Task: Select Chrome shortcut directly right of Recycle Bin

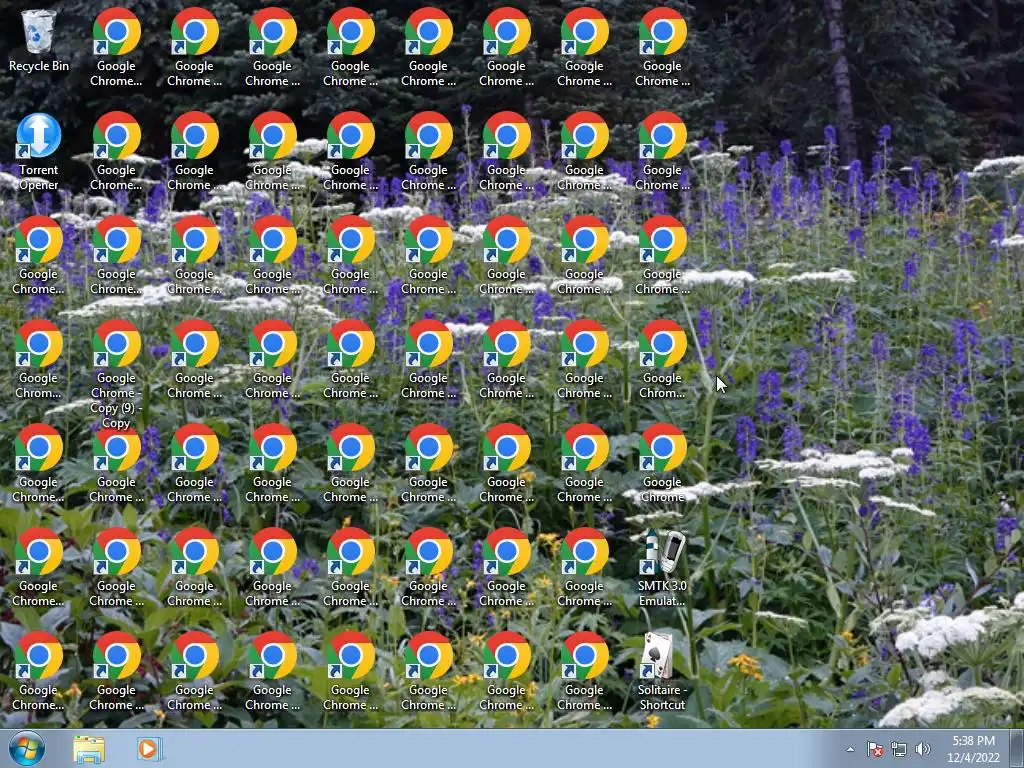Action: (x=116, y=48)
